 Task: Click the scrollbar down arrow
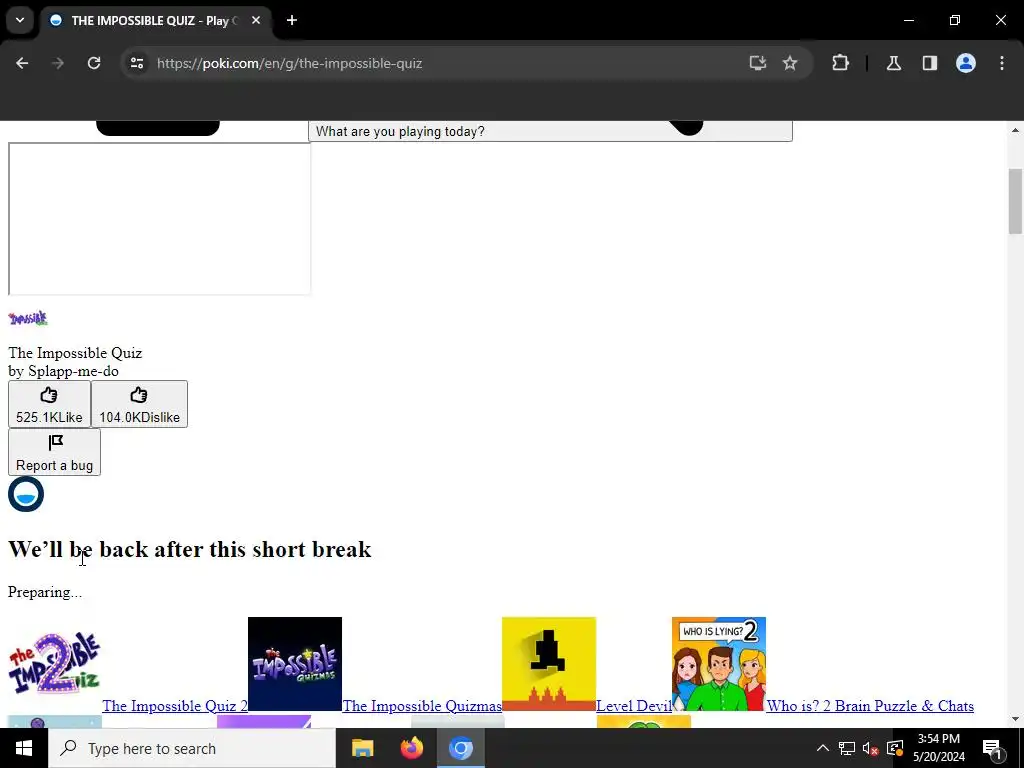(x=1015, y=720)
